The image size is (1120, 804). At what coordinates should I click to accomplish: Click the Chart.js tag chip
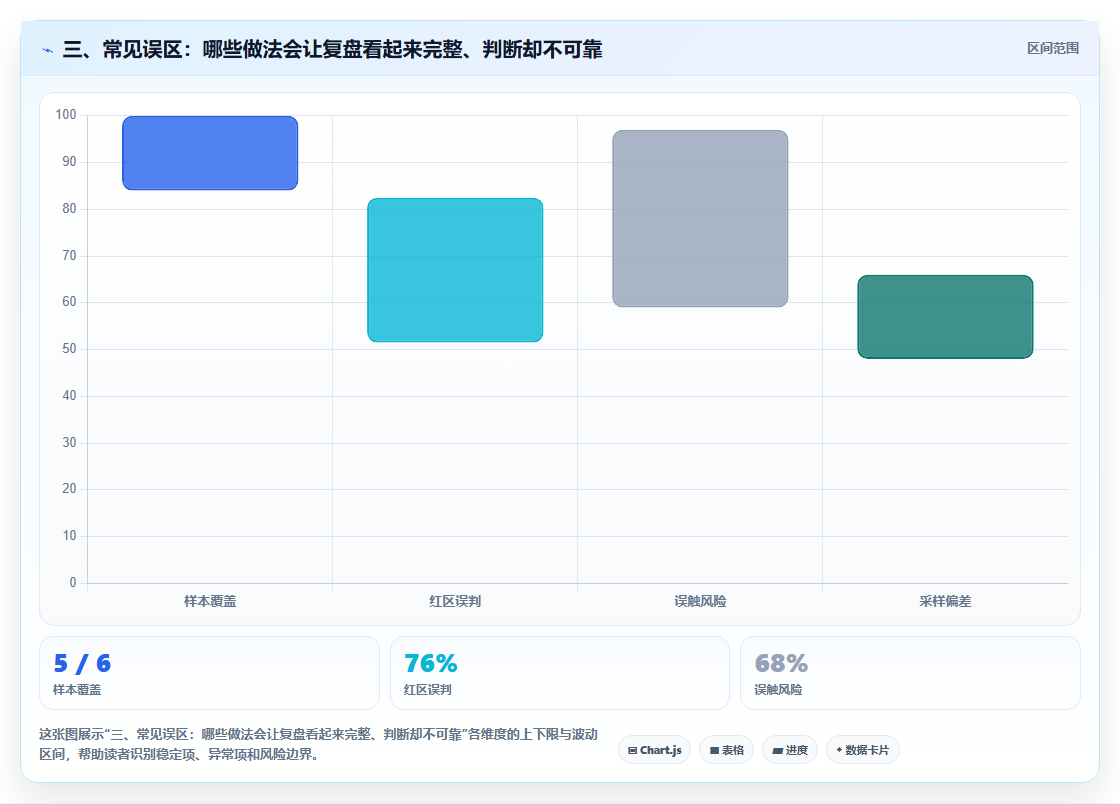pyautogui.click(x=654, y=750)
